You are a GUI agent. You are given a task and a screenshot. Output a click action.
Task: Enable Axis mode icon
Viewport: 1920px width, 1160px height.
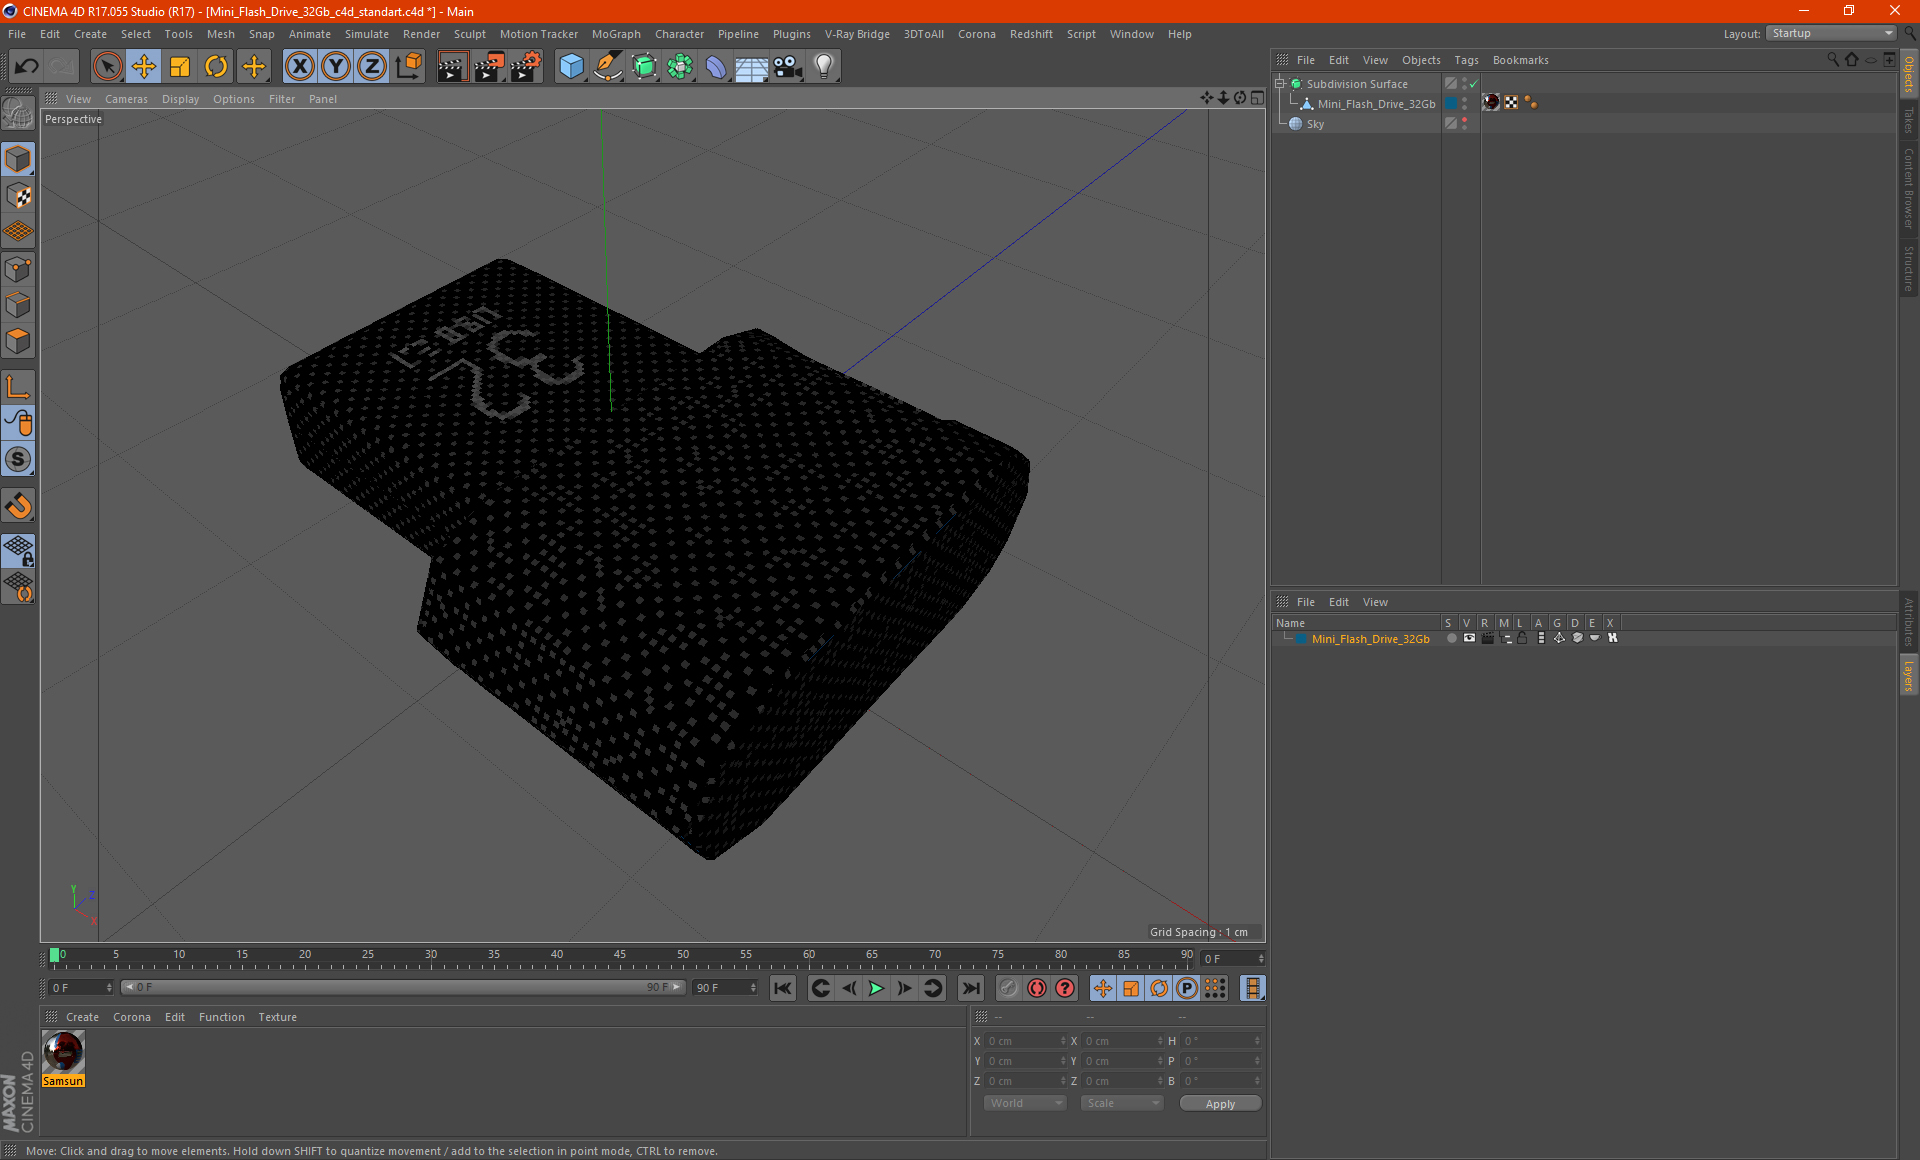click(x=18, y=387)
